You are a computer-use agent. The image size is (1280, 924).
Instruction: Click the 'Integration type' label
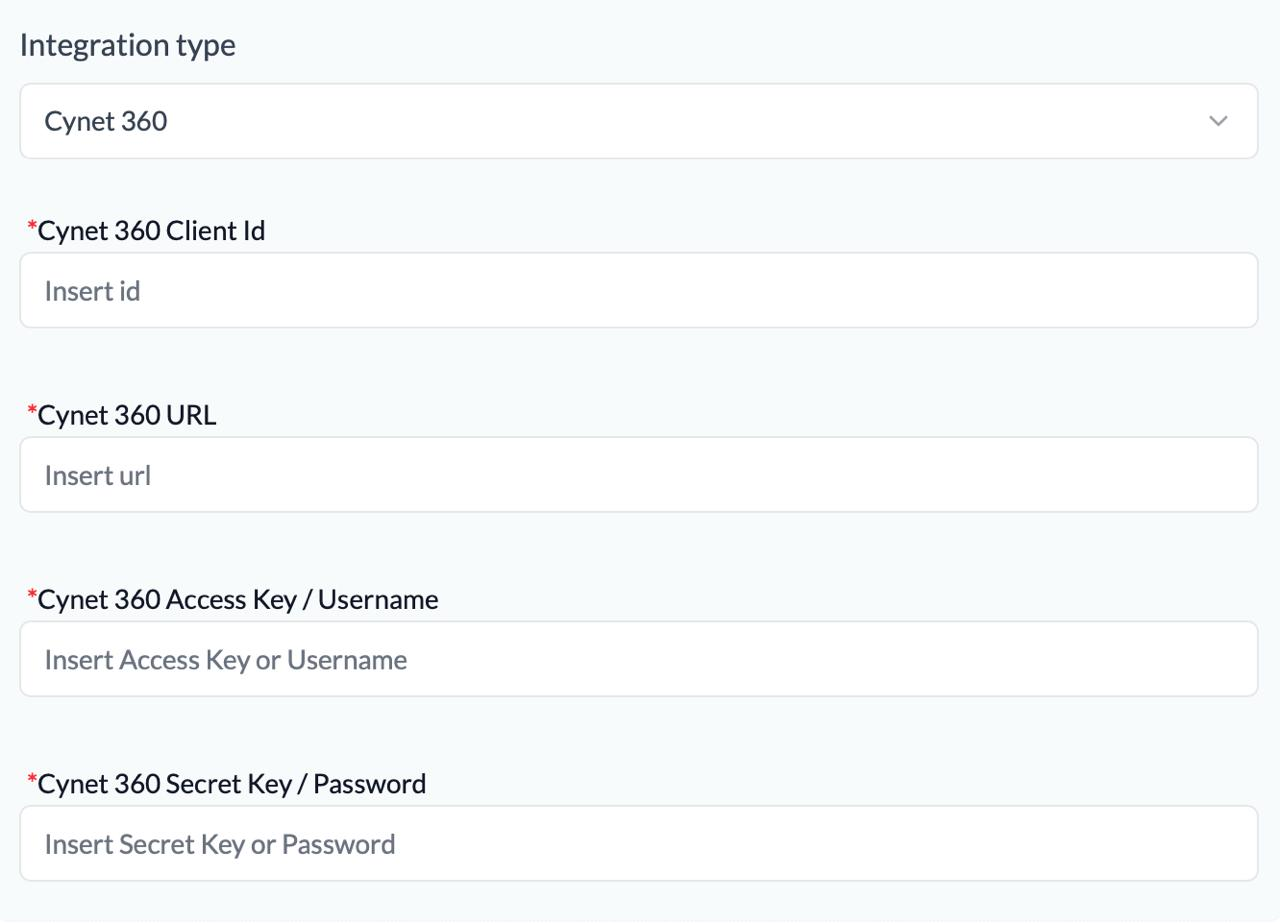coord(128,45)
